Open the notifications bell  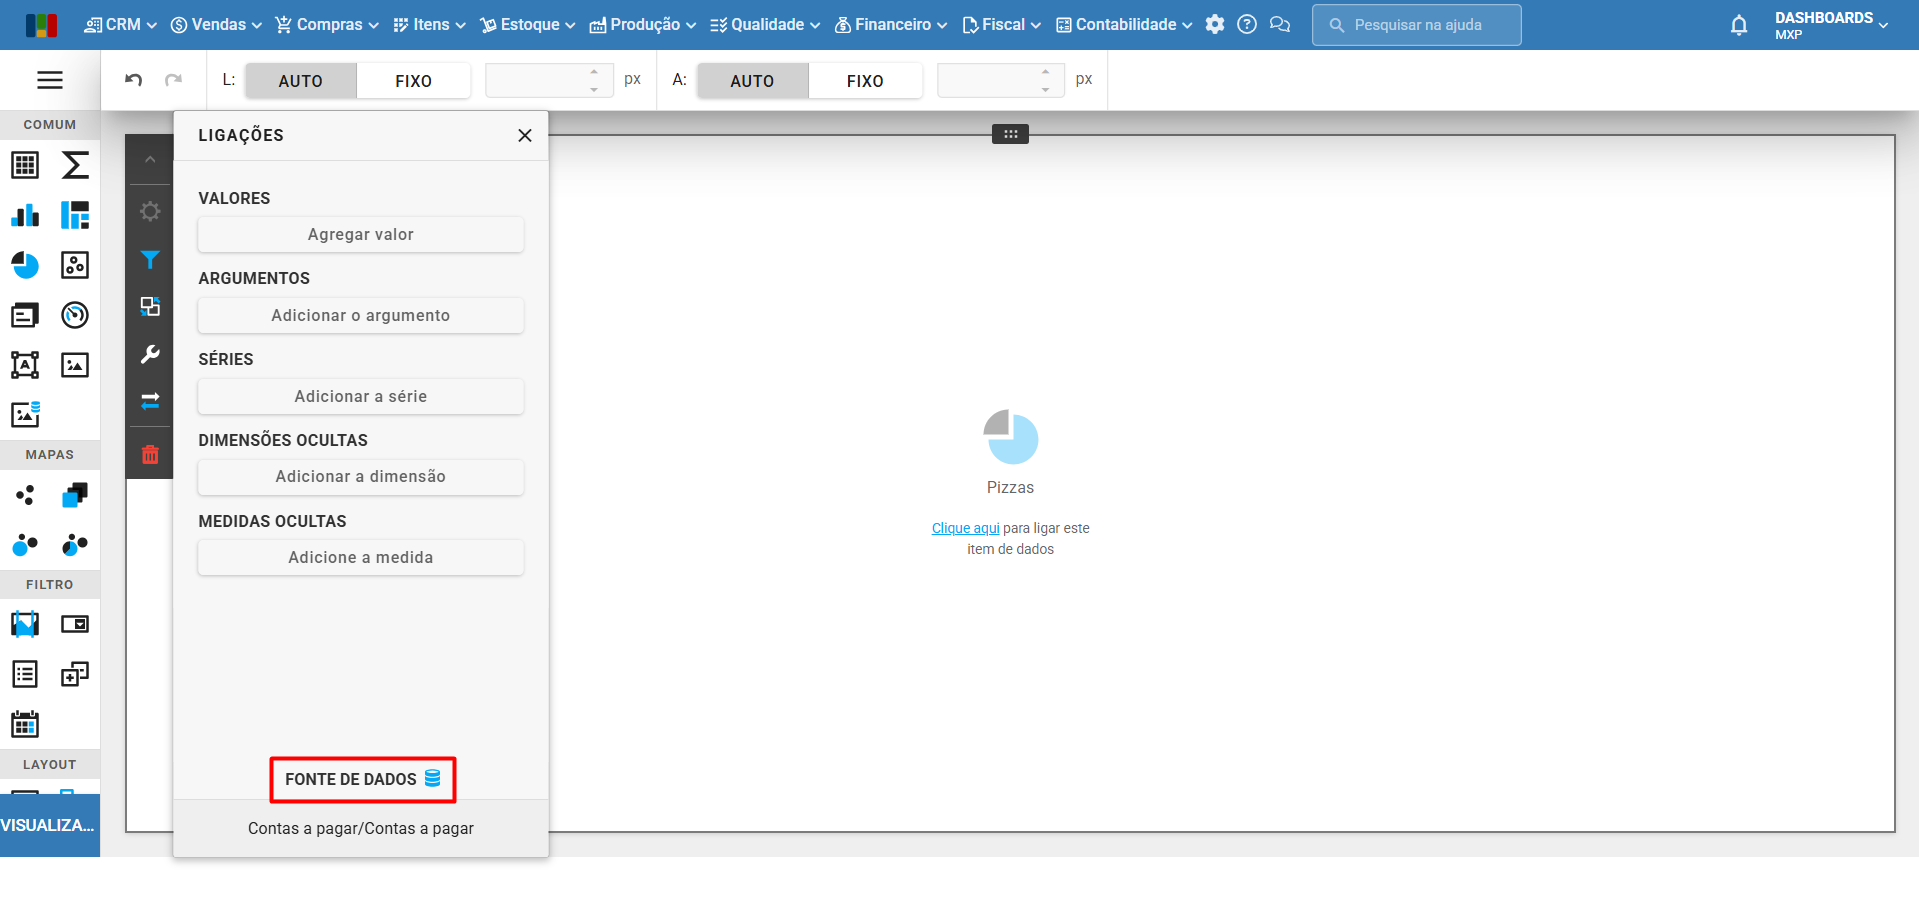[1739, 25]
